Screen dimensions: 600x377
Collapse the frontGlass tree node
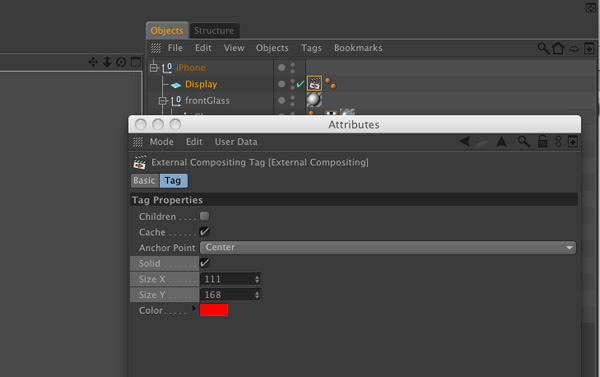pyautogui.click(x=163, y=101)
